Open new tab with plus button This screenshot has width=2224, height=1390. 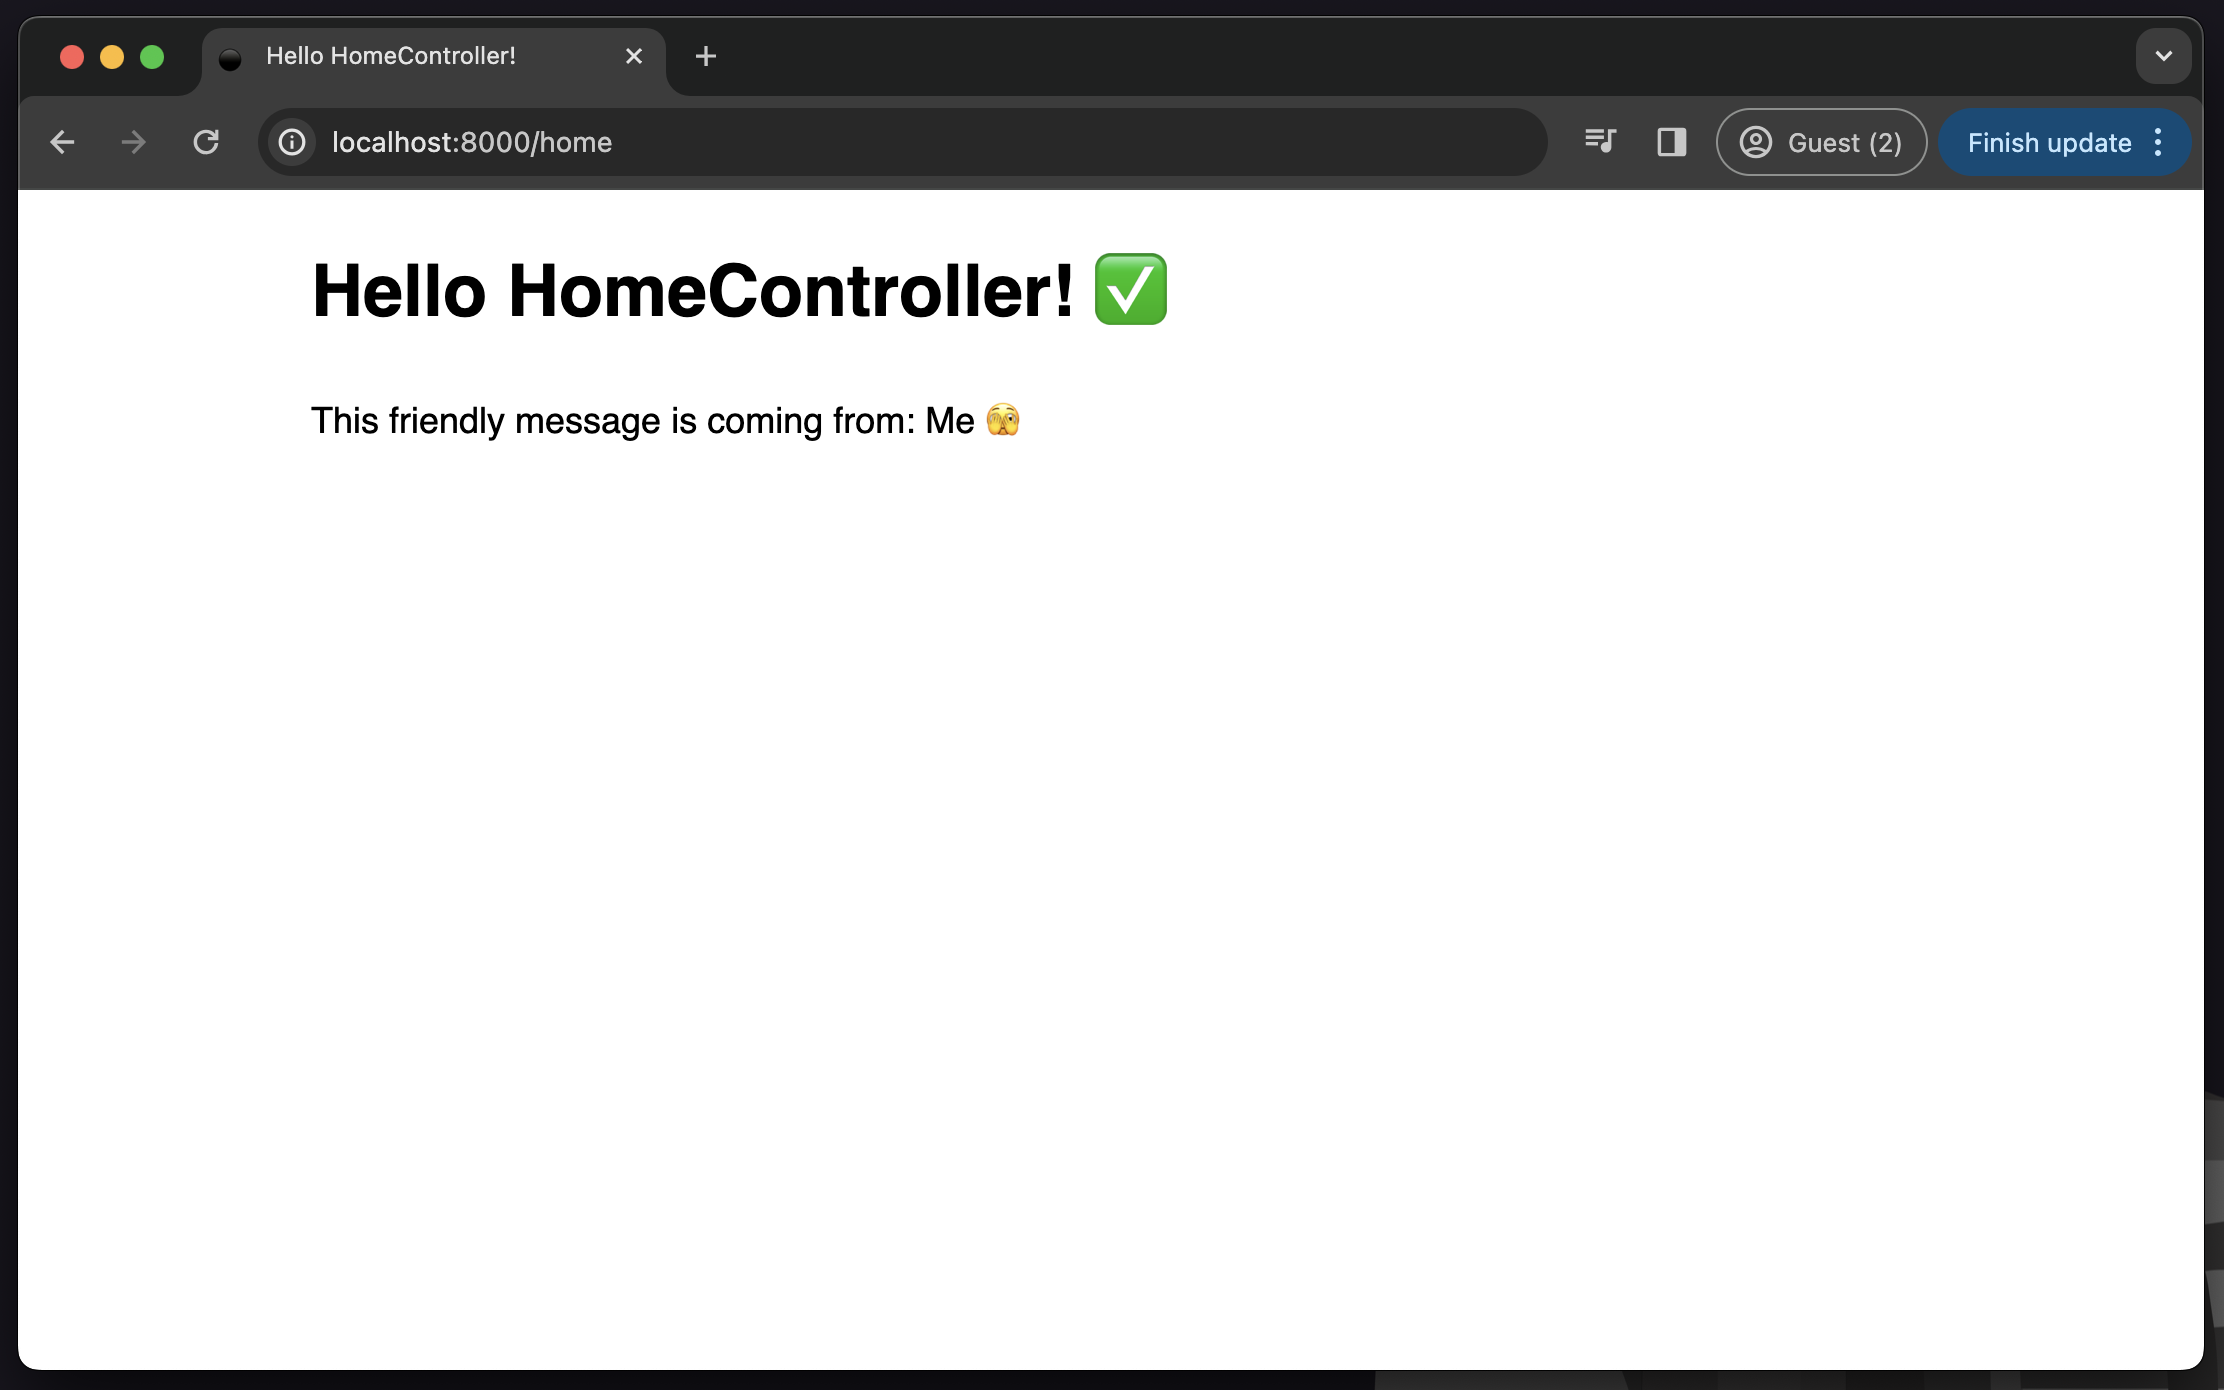706,58
